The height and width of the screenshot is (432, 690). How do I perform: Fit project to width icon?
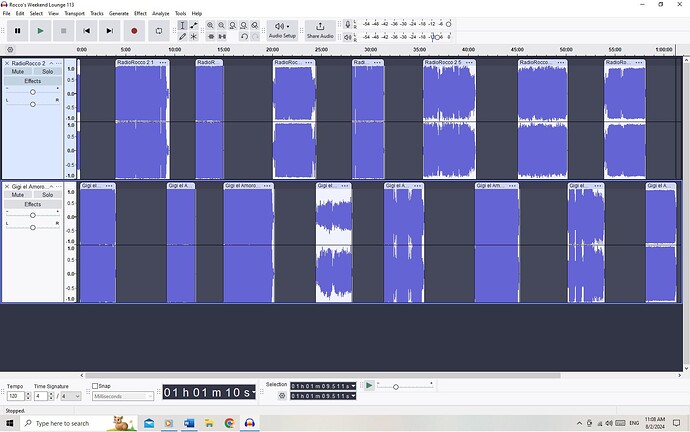pyautogui.click(x=243, y=26)
